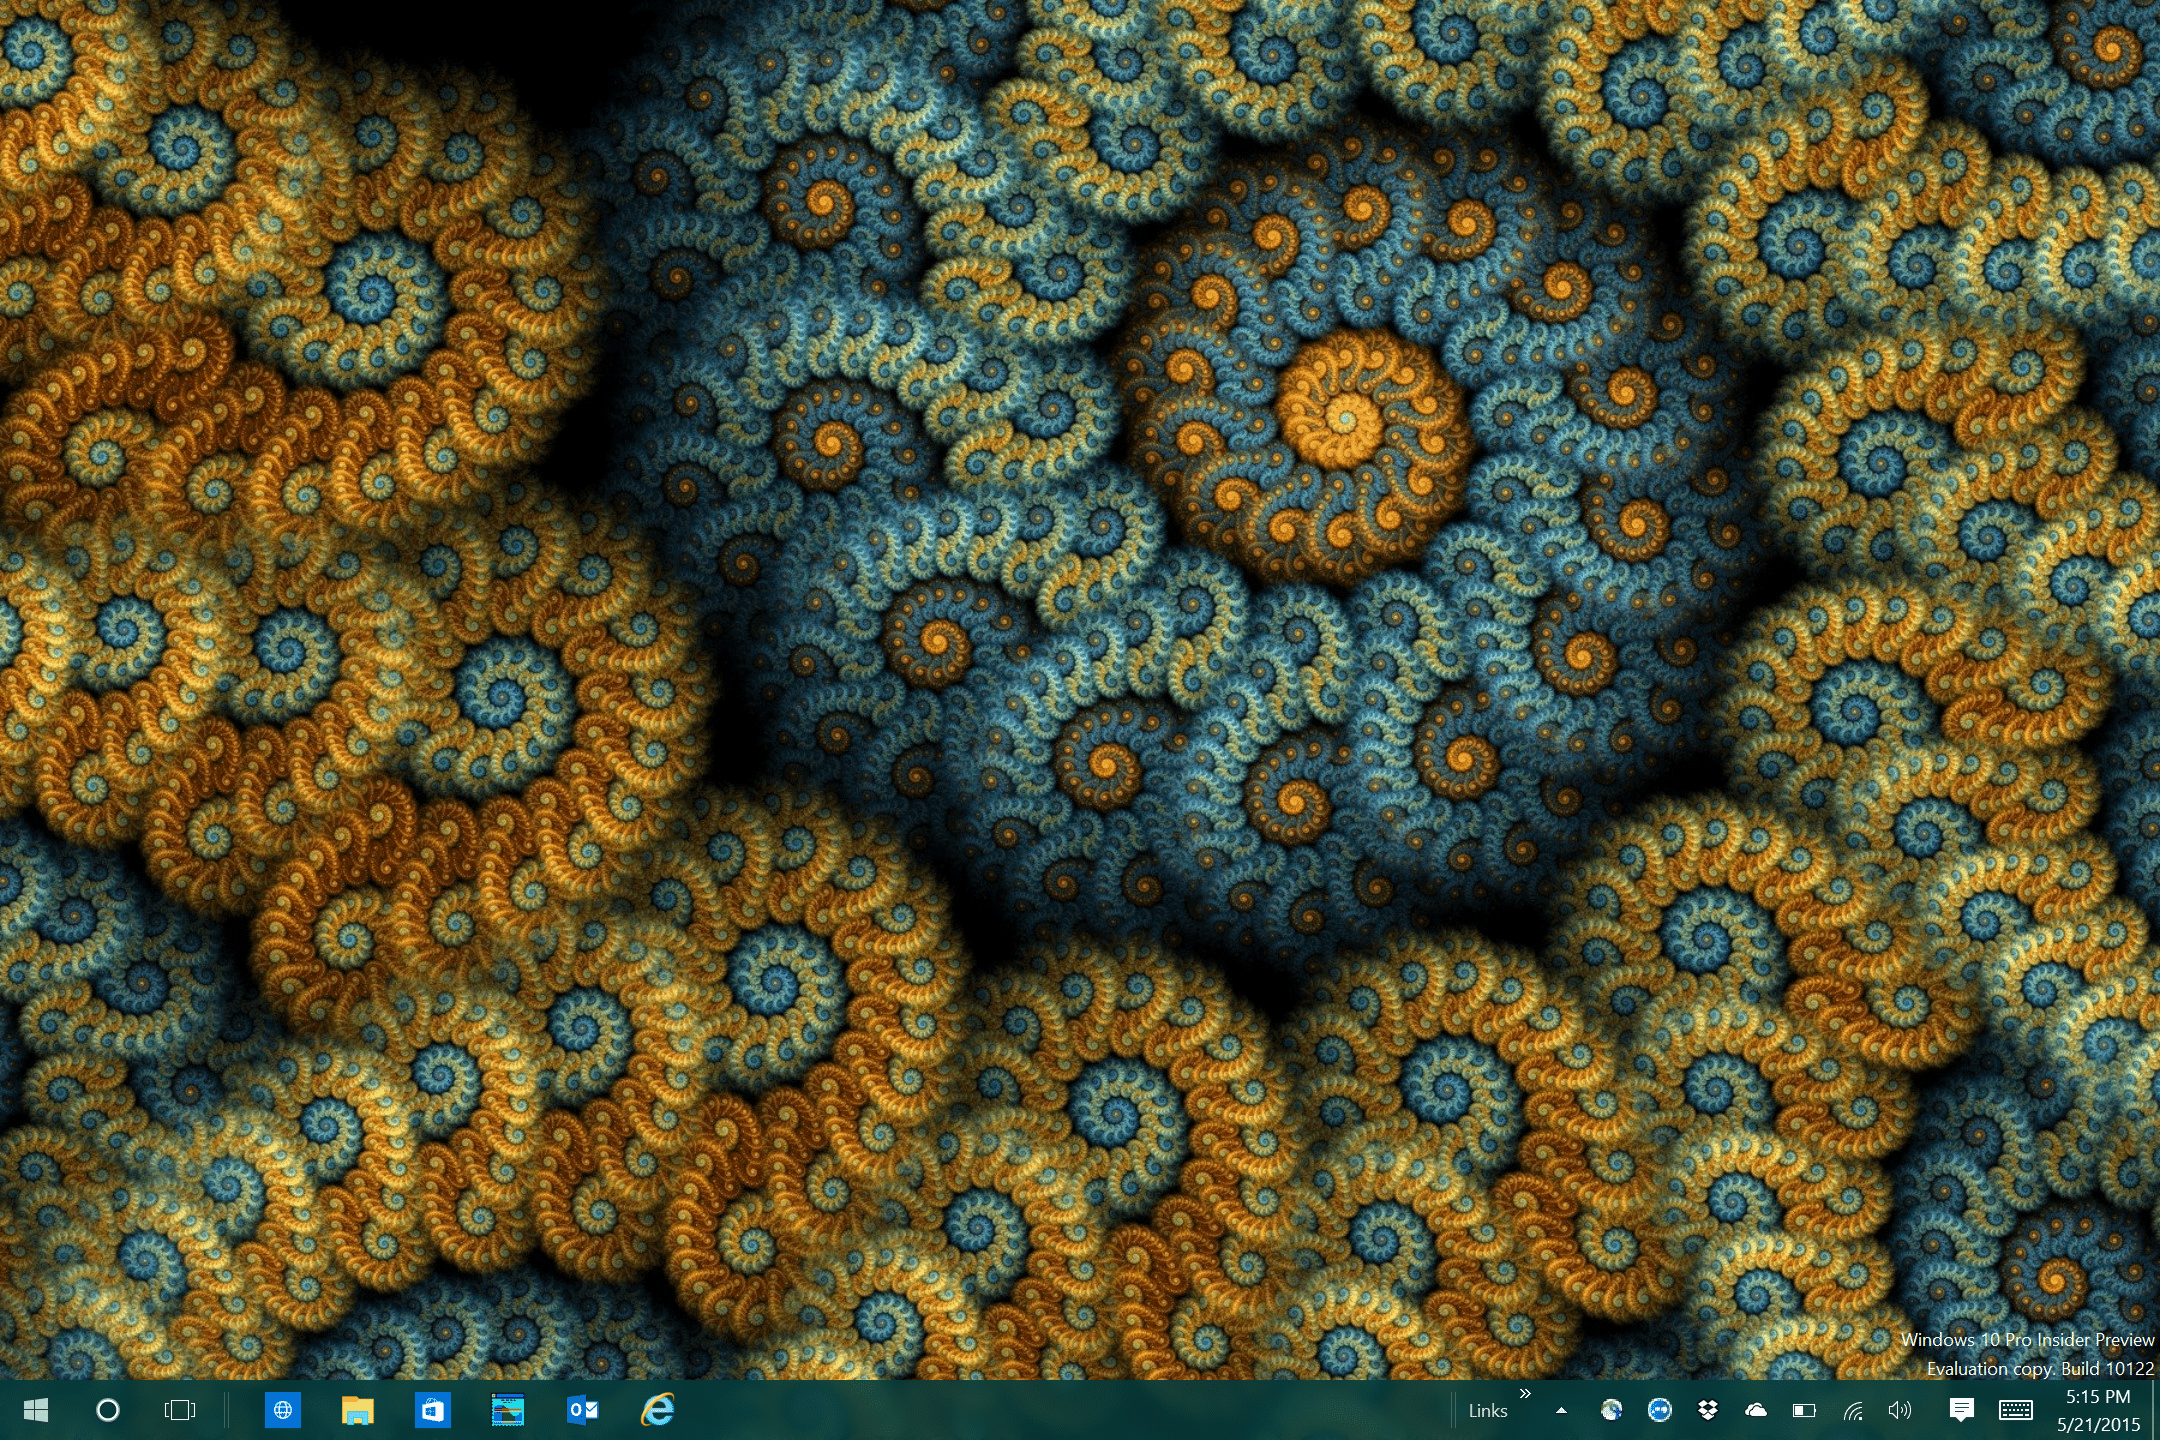
Task: Launch Outlook from the taskbar
Action: [583, 1410]
